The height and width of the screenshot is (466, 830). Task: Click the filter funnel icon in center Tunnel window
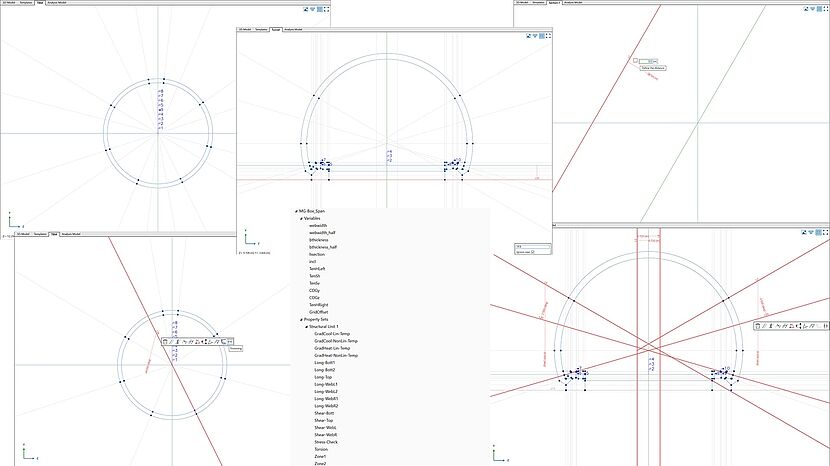(537, 36)
